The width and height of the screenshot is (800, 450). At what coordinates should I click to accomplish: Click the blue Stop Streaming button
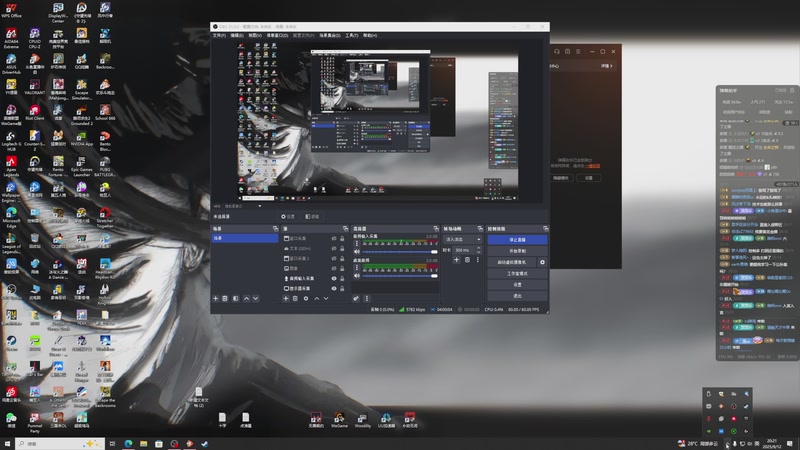517,239
